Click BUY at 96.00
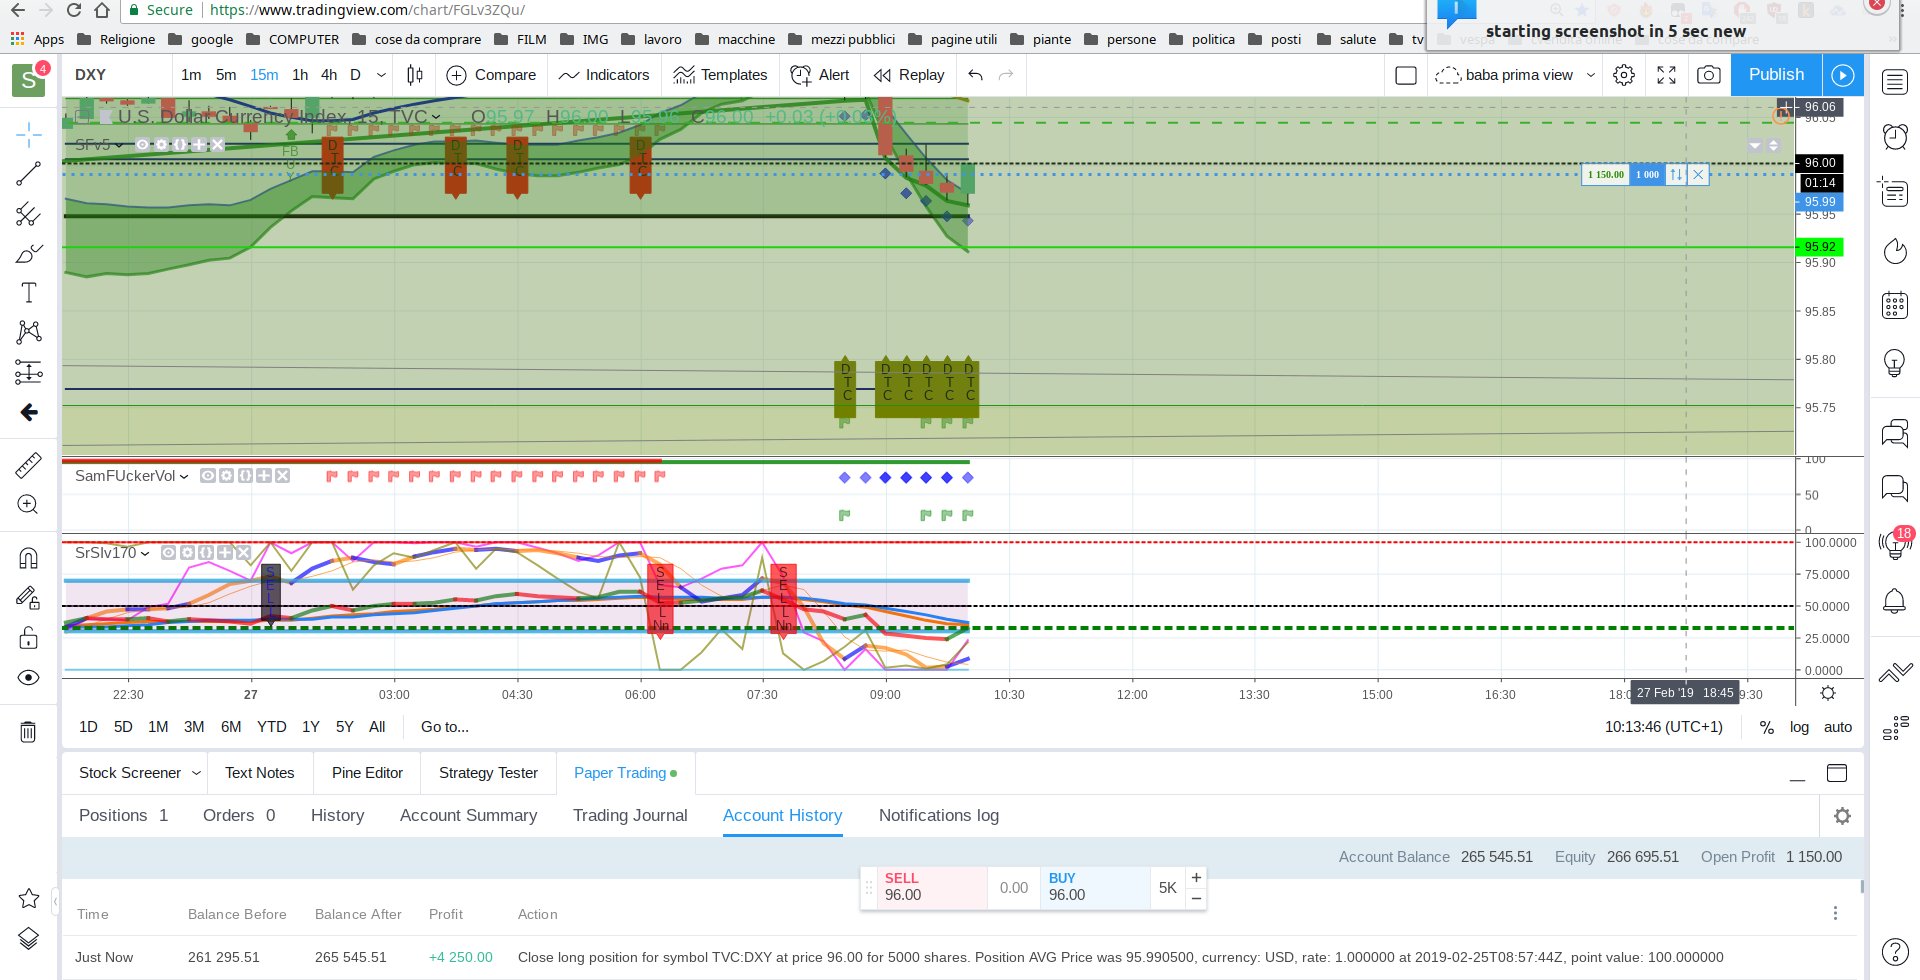The width and height of the screenshot is (1920, 980). coord(1094,887)
